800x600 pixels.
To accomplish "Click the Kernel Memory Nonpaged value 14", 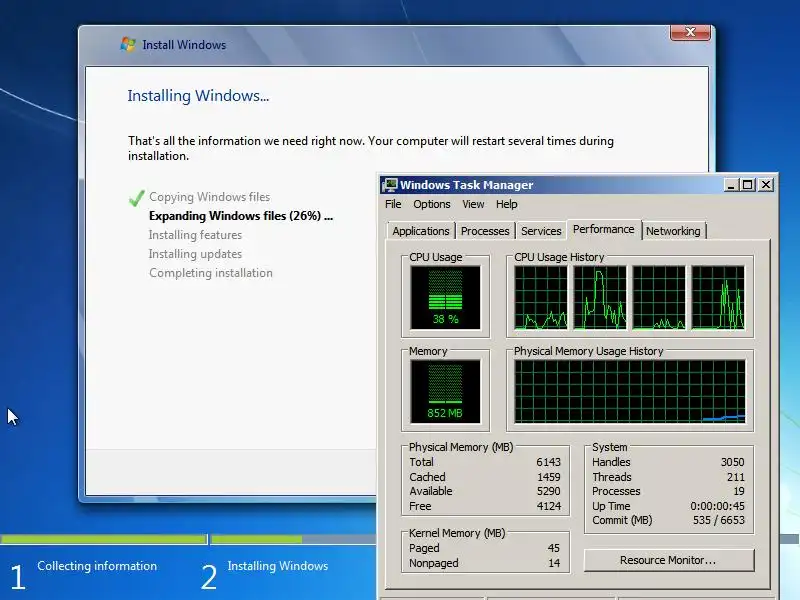I will point(554,563).
